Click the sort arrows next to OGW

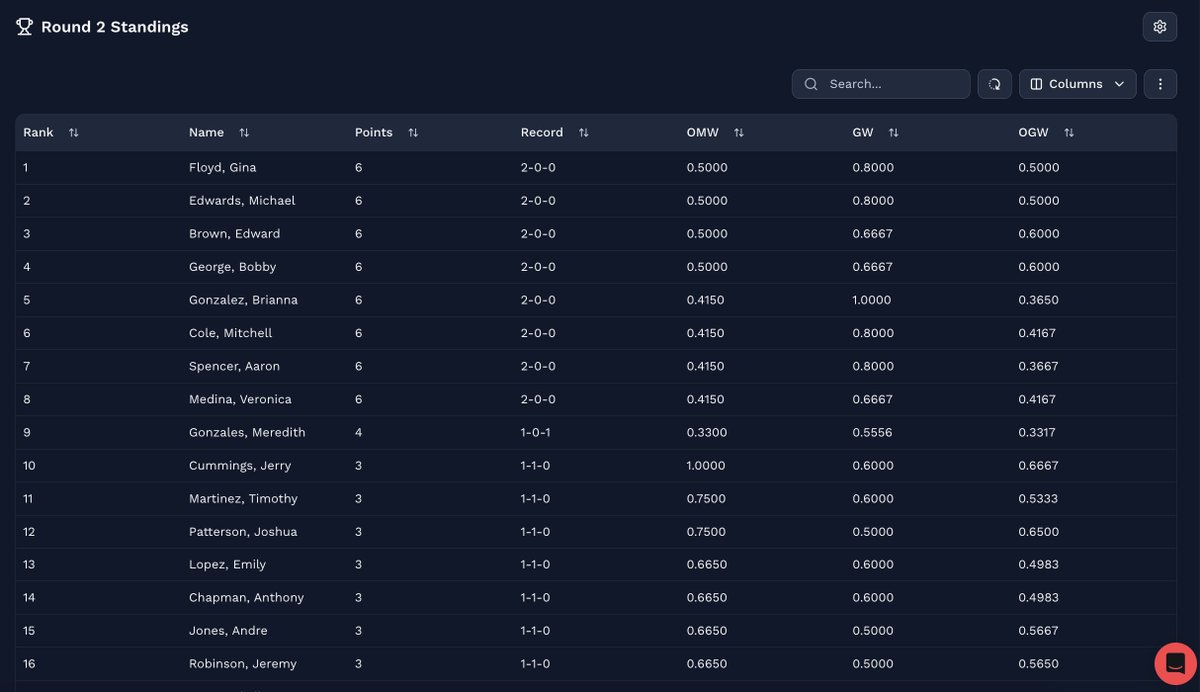[x=1069, y=133]
